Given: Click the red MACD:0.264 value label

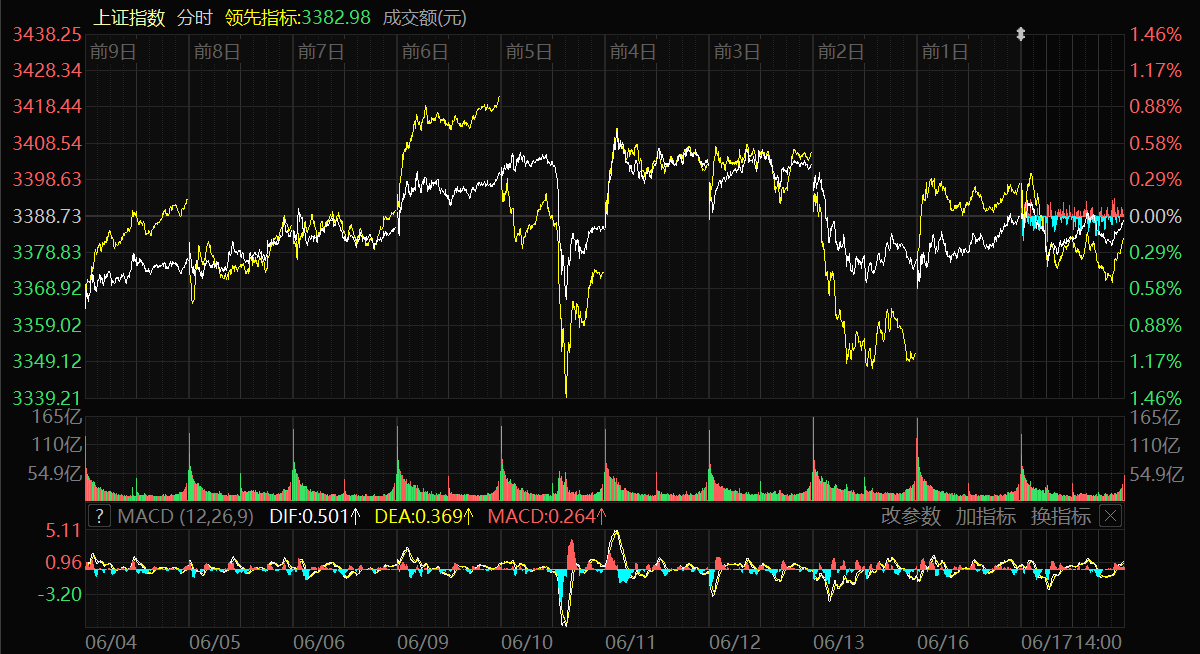Looking at the screenshot, I should pos(547,516).
